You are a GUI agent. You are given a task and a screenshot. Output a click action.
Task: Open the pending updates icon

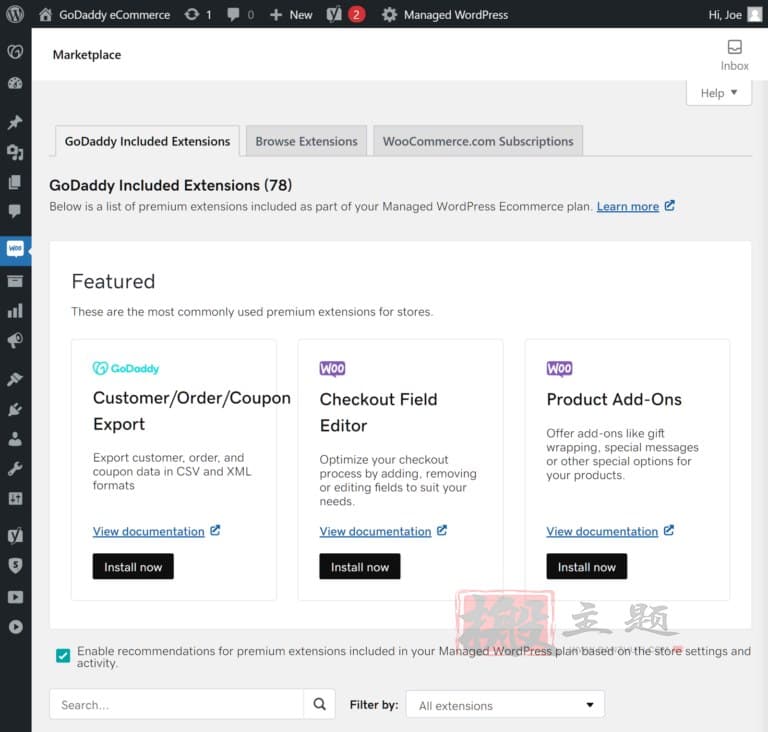(x=198, y=15)
